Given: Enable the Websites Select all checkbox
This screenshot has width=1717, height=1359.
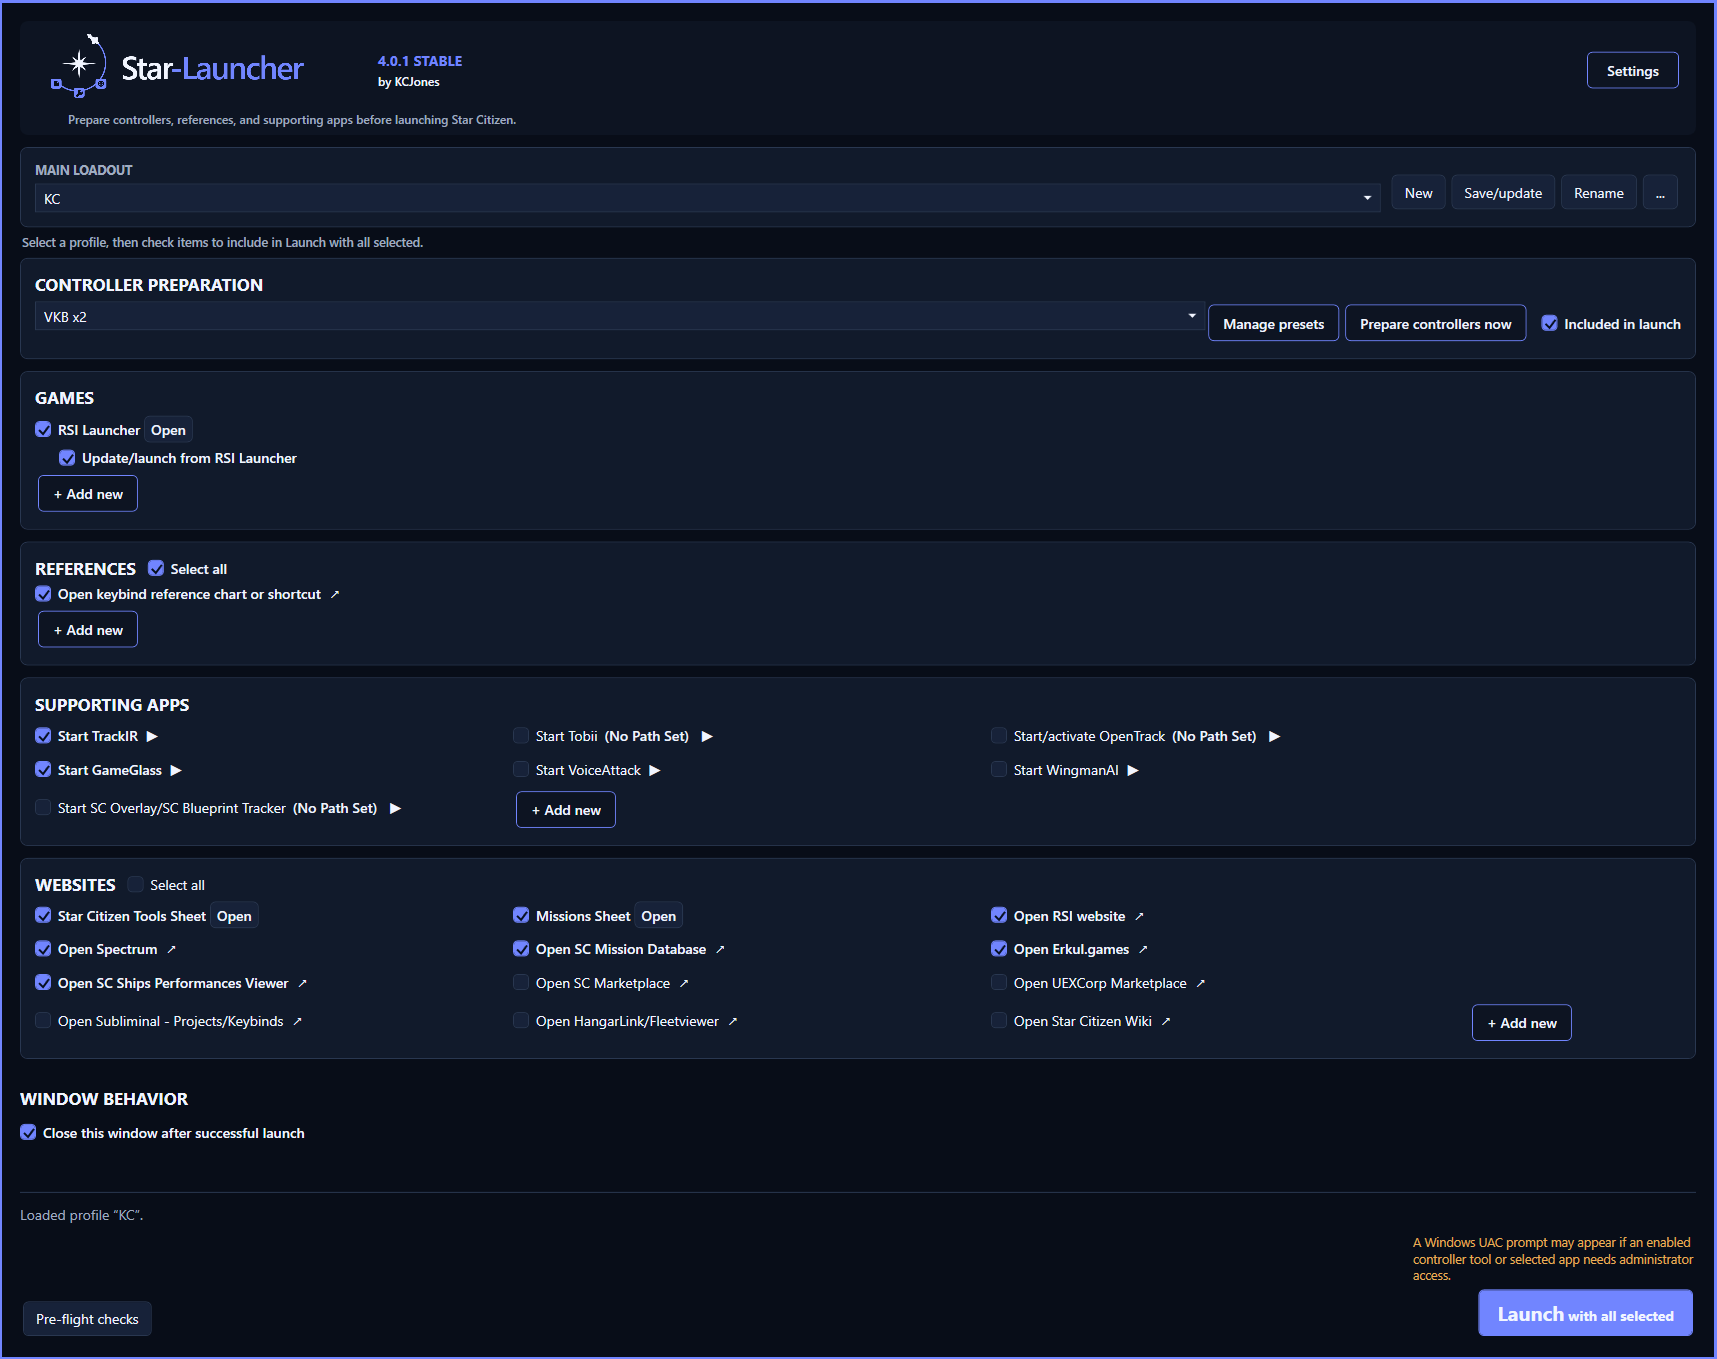Looking at the screenshot, I should coord(136,884).
